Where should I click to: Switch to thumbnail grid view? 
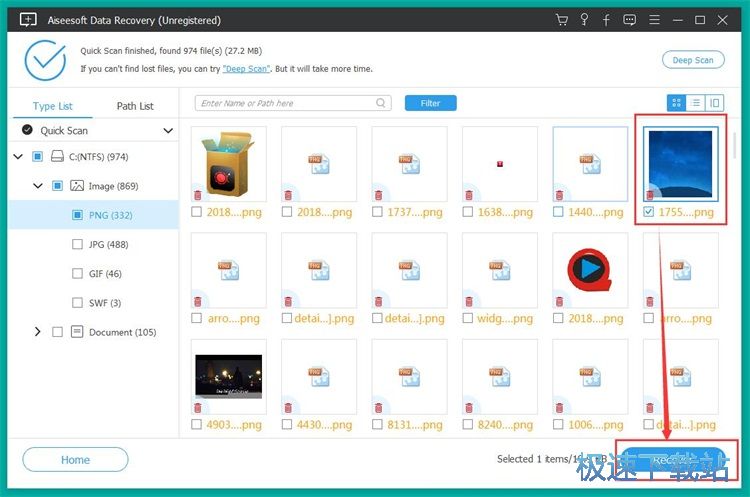[x=676, y=103]
